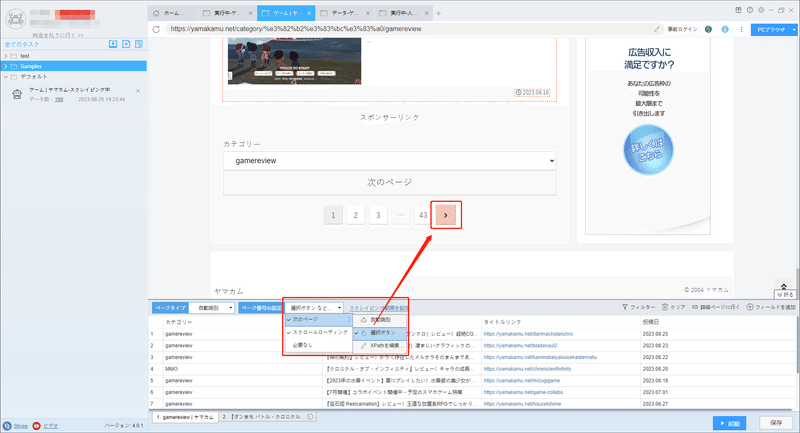
Task: Open link yamakamu.net/danmachidanchro
Action: [x=528, y=334]
